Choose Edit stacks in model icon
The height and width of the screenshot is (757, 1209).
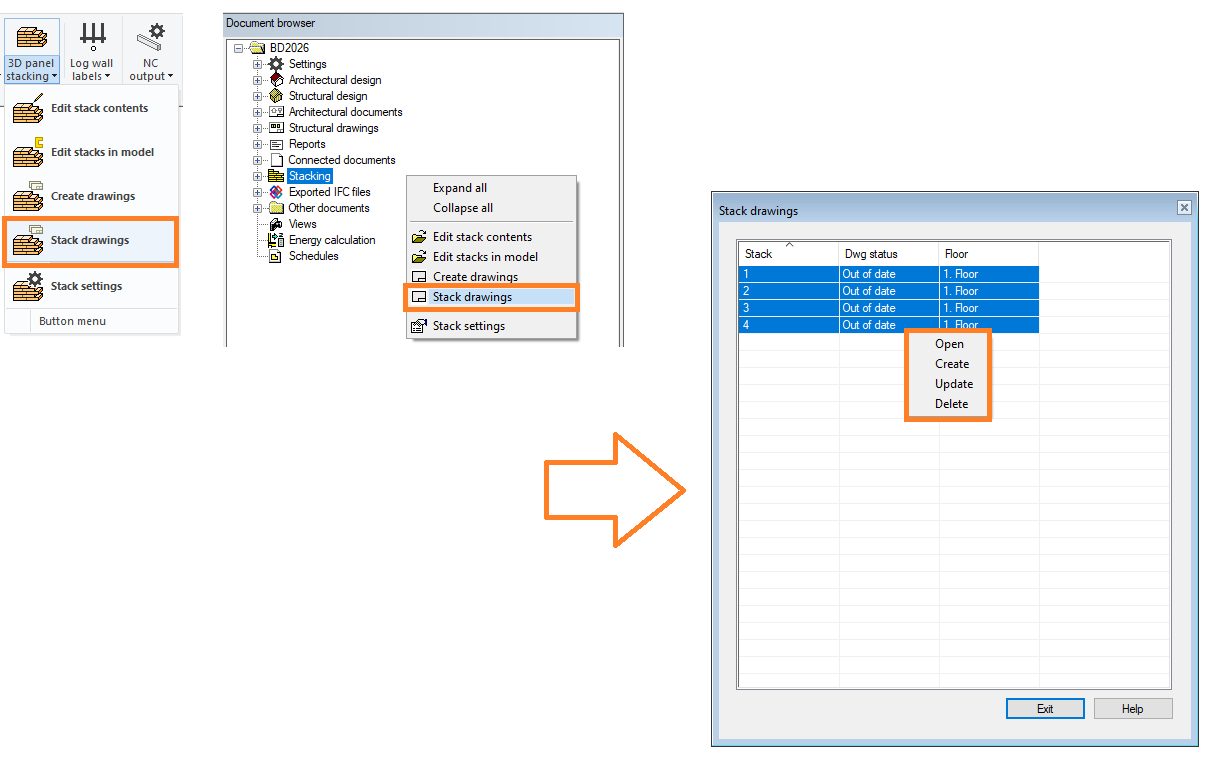29,153
